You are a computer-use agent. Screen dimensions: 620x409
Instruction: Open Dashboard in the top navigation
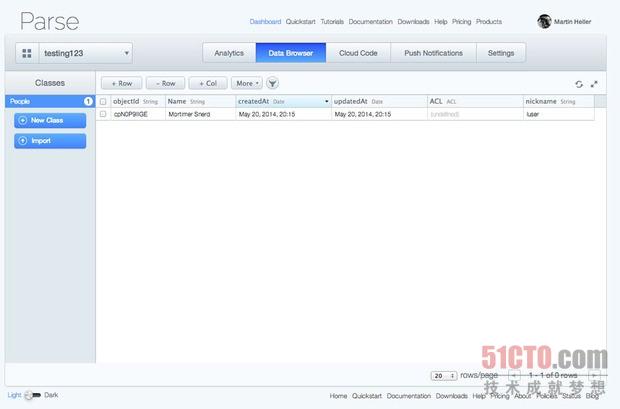[x=265, y=22]
